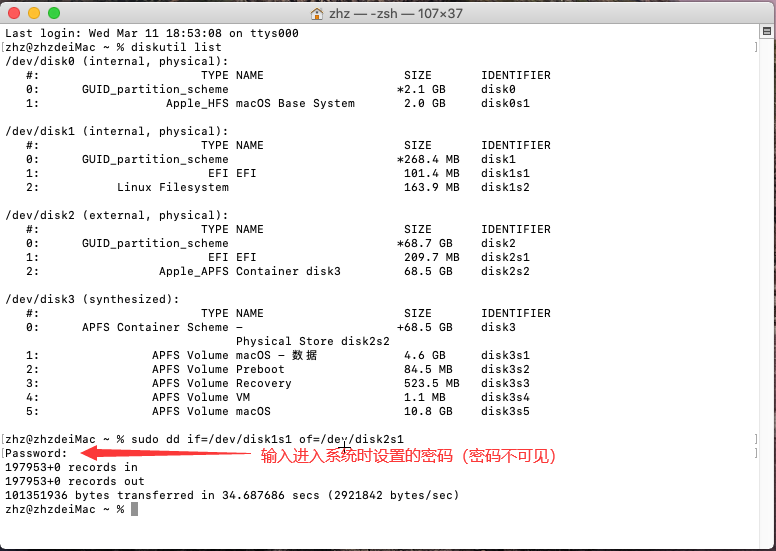Click the terminal cursor block at last prompt
The image size is (776, 551).
(x=134, y=509)
